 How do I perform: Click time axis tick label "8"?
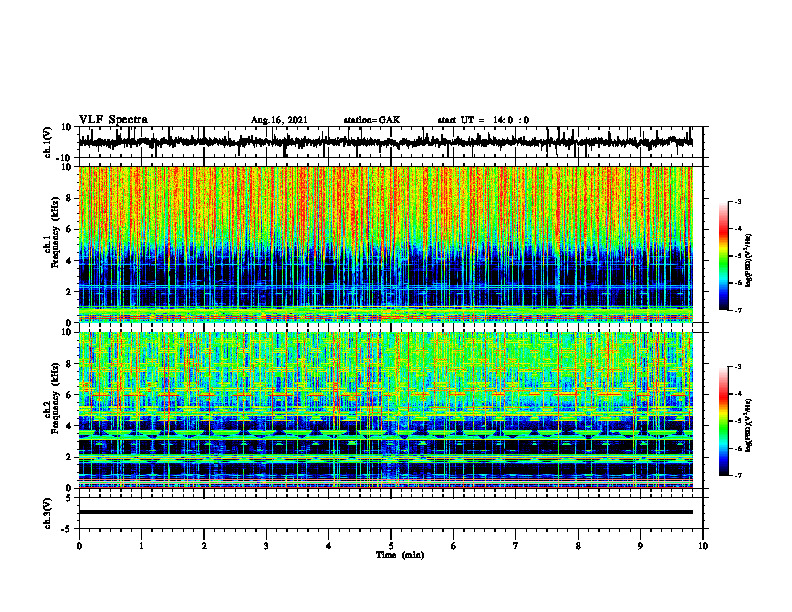pos(578,546)
